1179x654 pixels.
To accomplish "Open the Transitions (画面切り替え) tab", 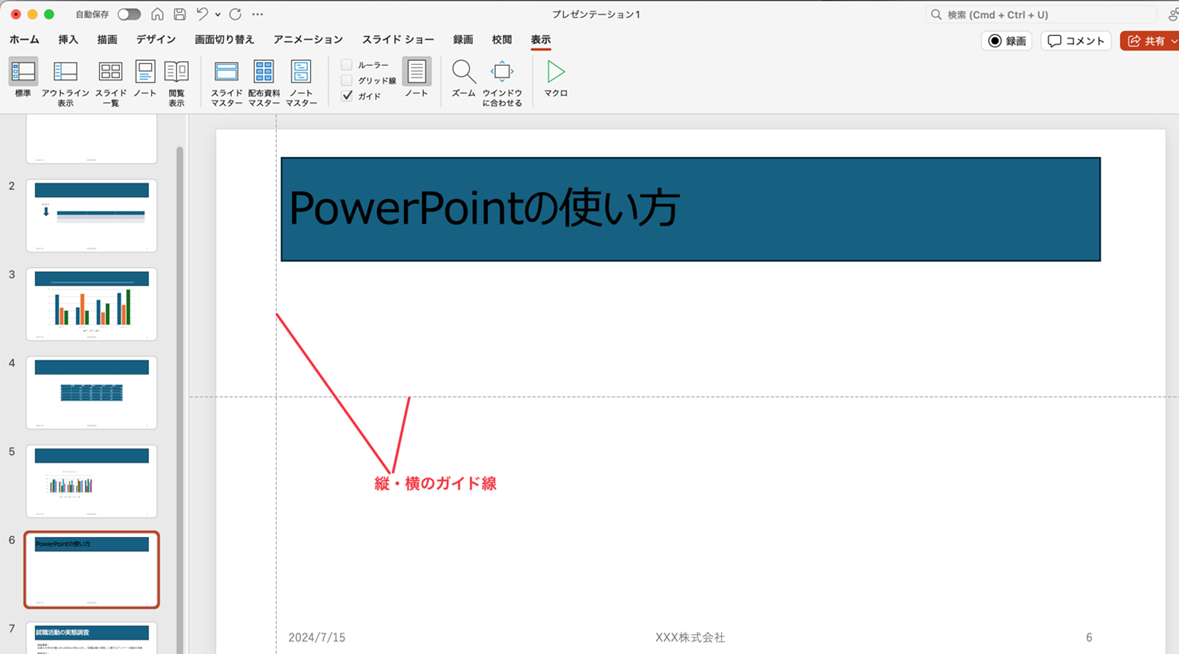I will click(x=224, y=40).
